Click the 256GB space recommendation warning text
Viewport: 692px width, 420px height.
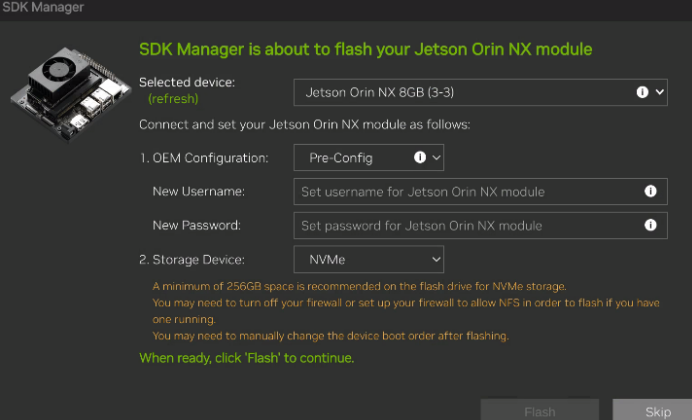click(359, 287)
